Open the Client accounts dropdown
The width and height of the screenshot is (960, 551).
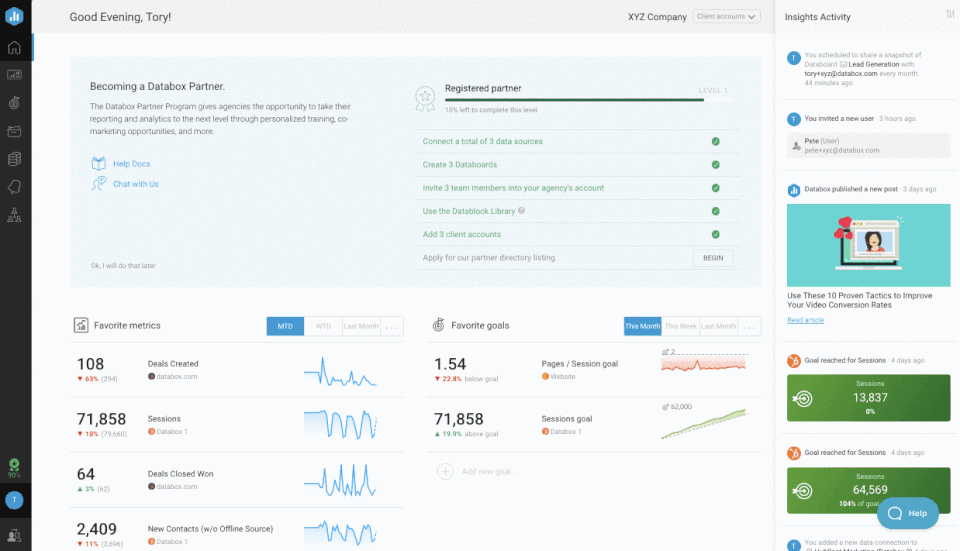[x=727, y=17]
